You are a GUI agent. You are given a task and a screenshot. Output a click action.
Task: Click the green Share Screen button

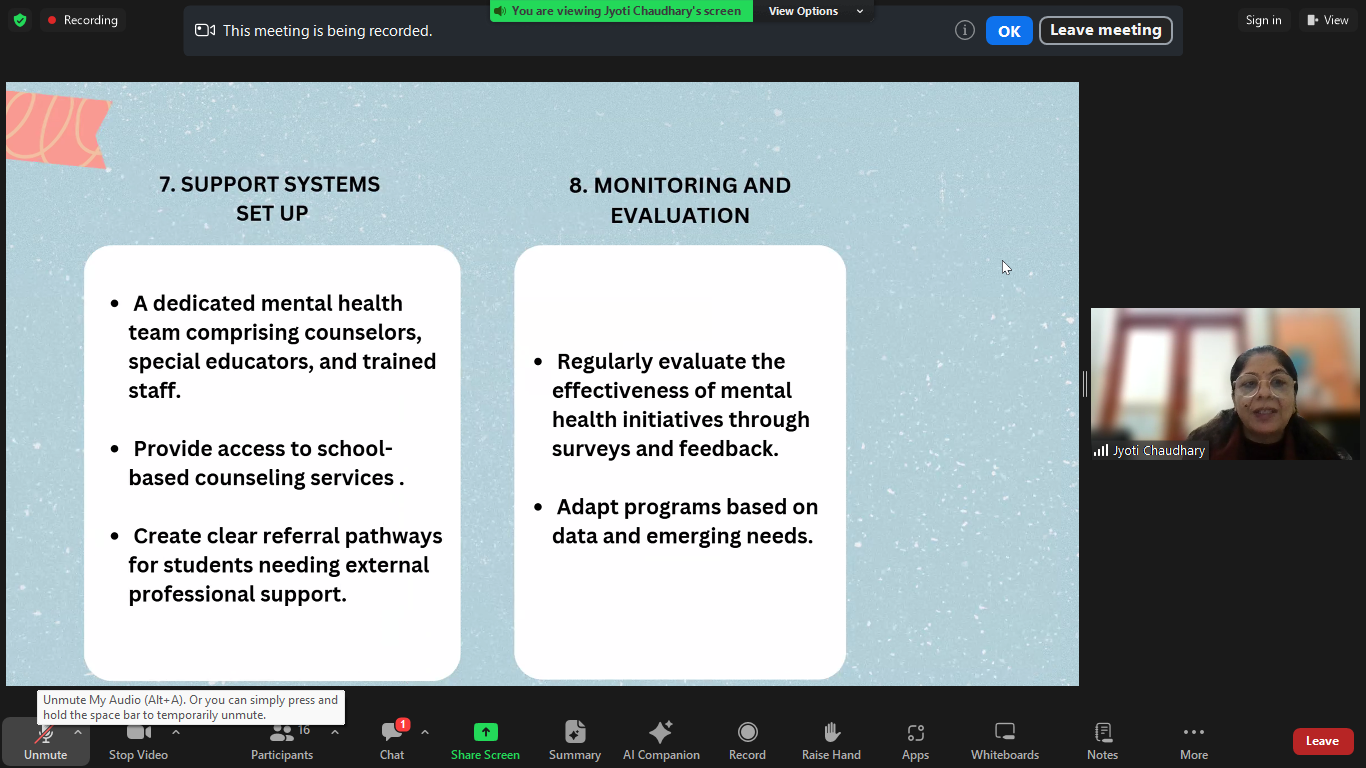[485, 742]
